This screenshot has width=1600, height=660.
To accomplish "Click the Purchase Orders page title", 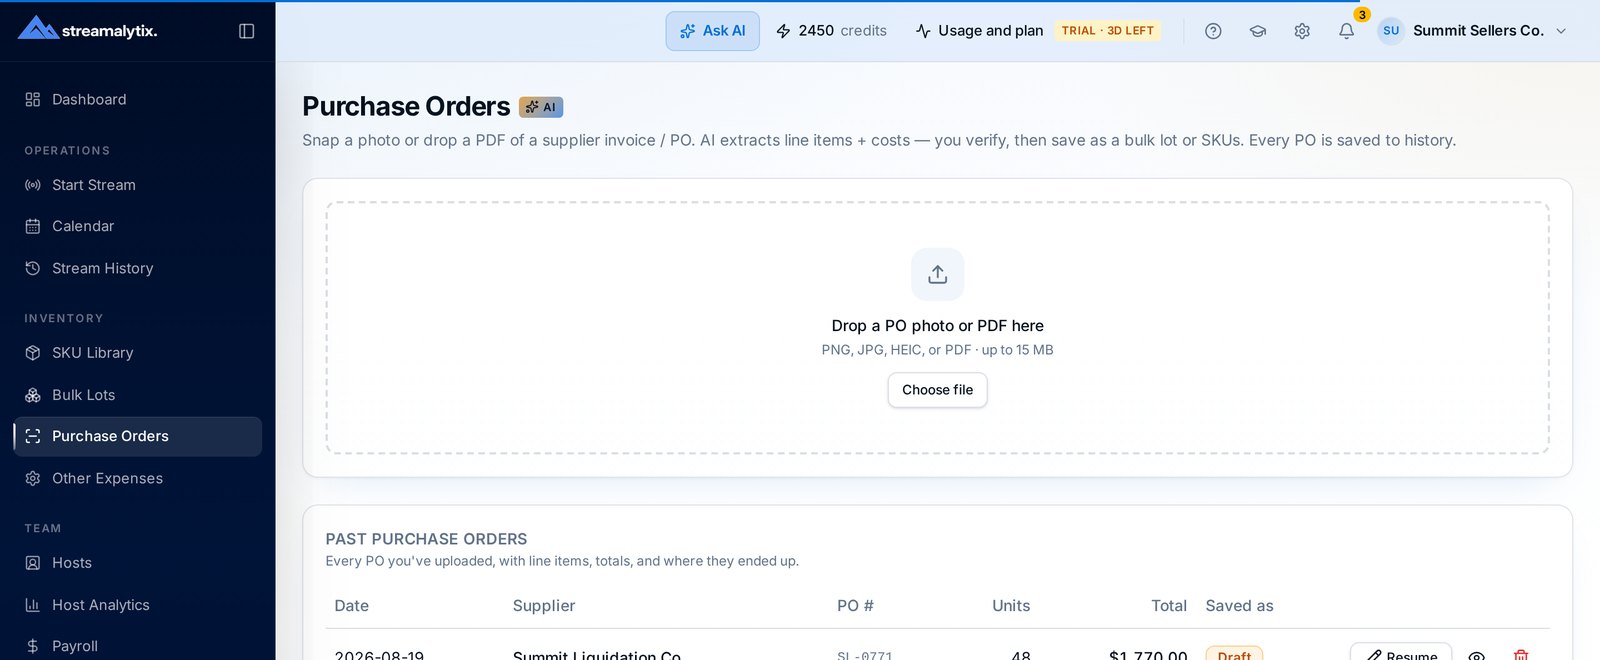I will click(x=406, y=106).
